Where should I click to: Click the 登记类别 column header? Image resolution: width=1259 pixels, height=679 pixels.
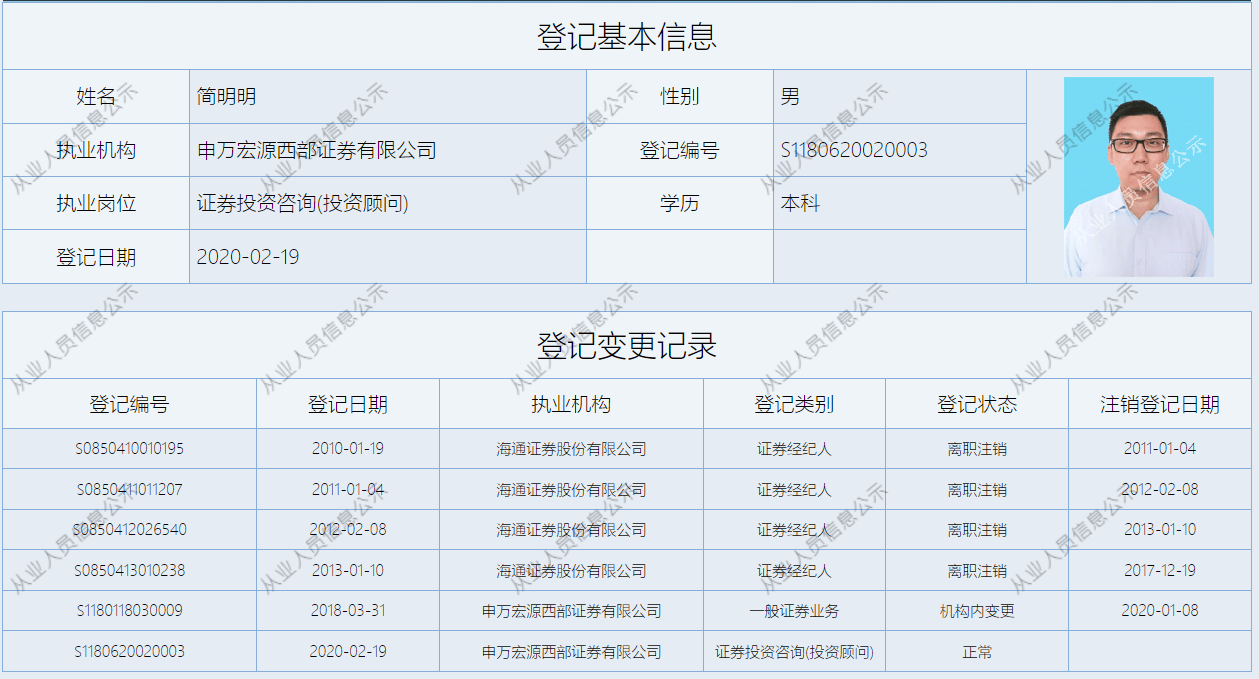tap(796, 403)
